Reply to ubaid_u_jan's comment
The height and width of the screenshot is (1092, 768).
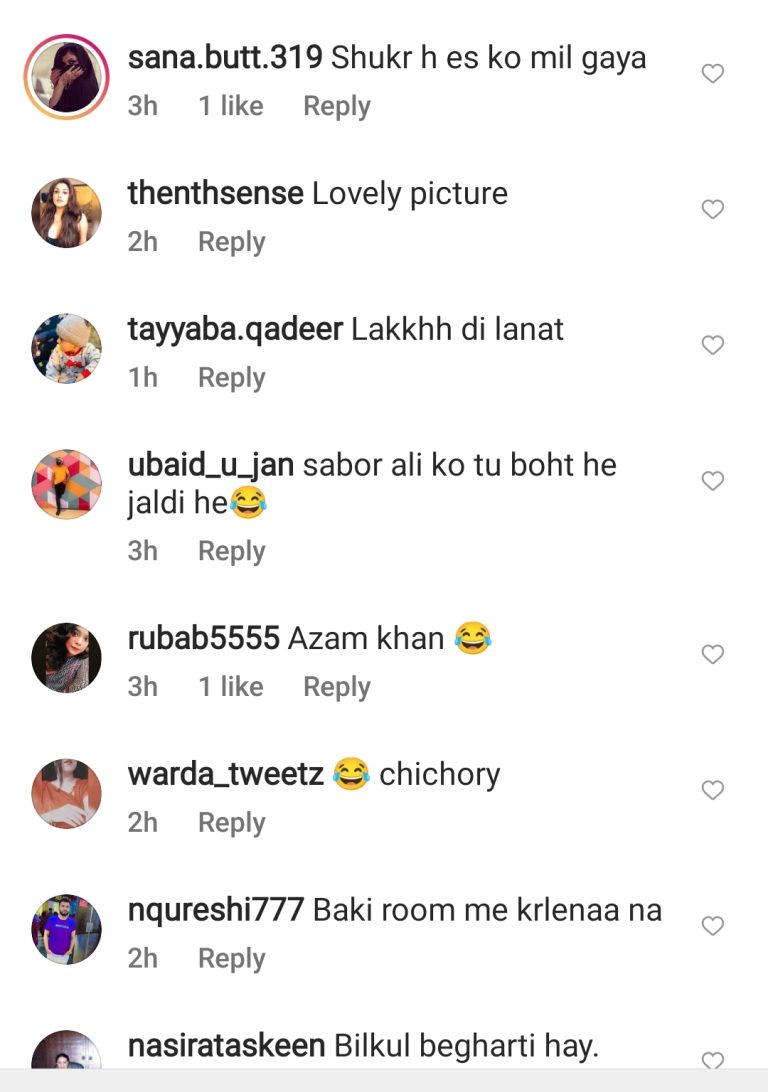click(x=232, y=552)
